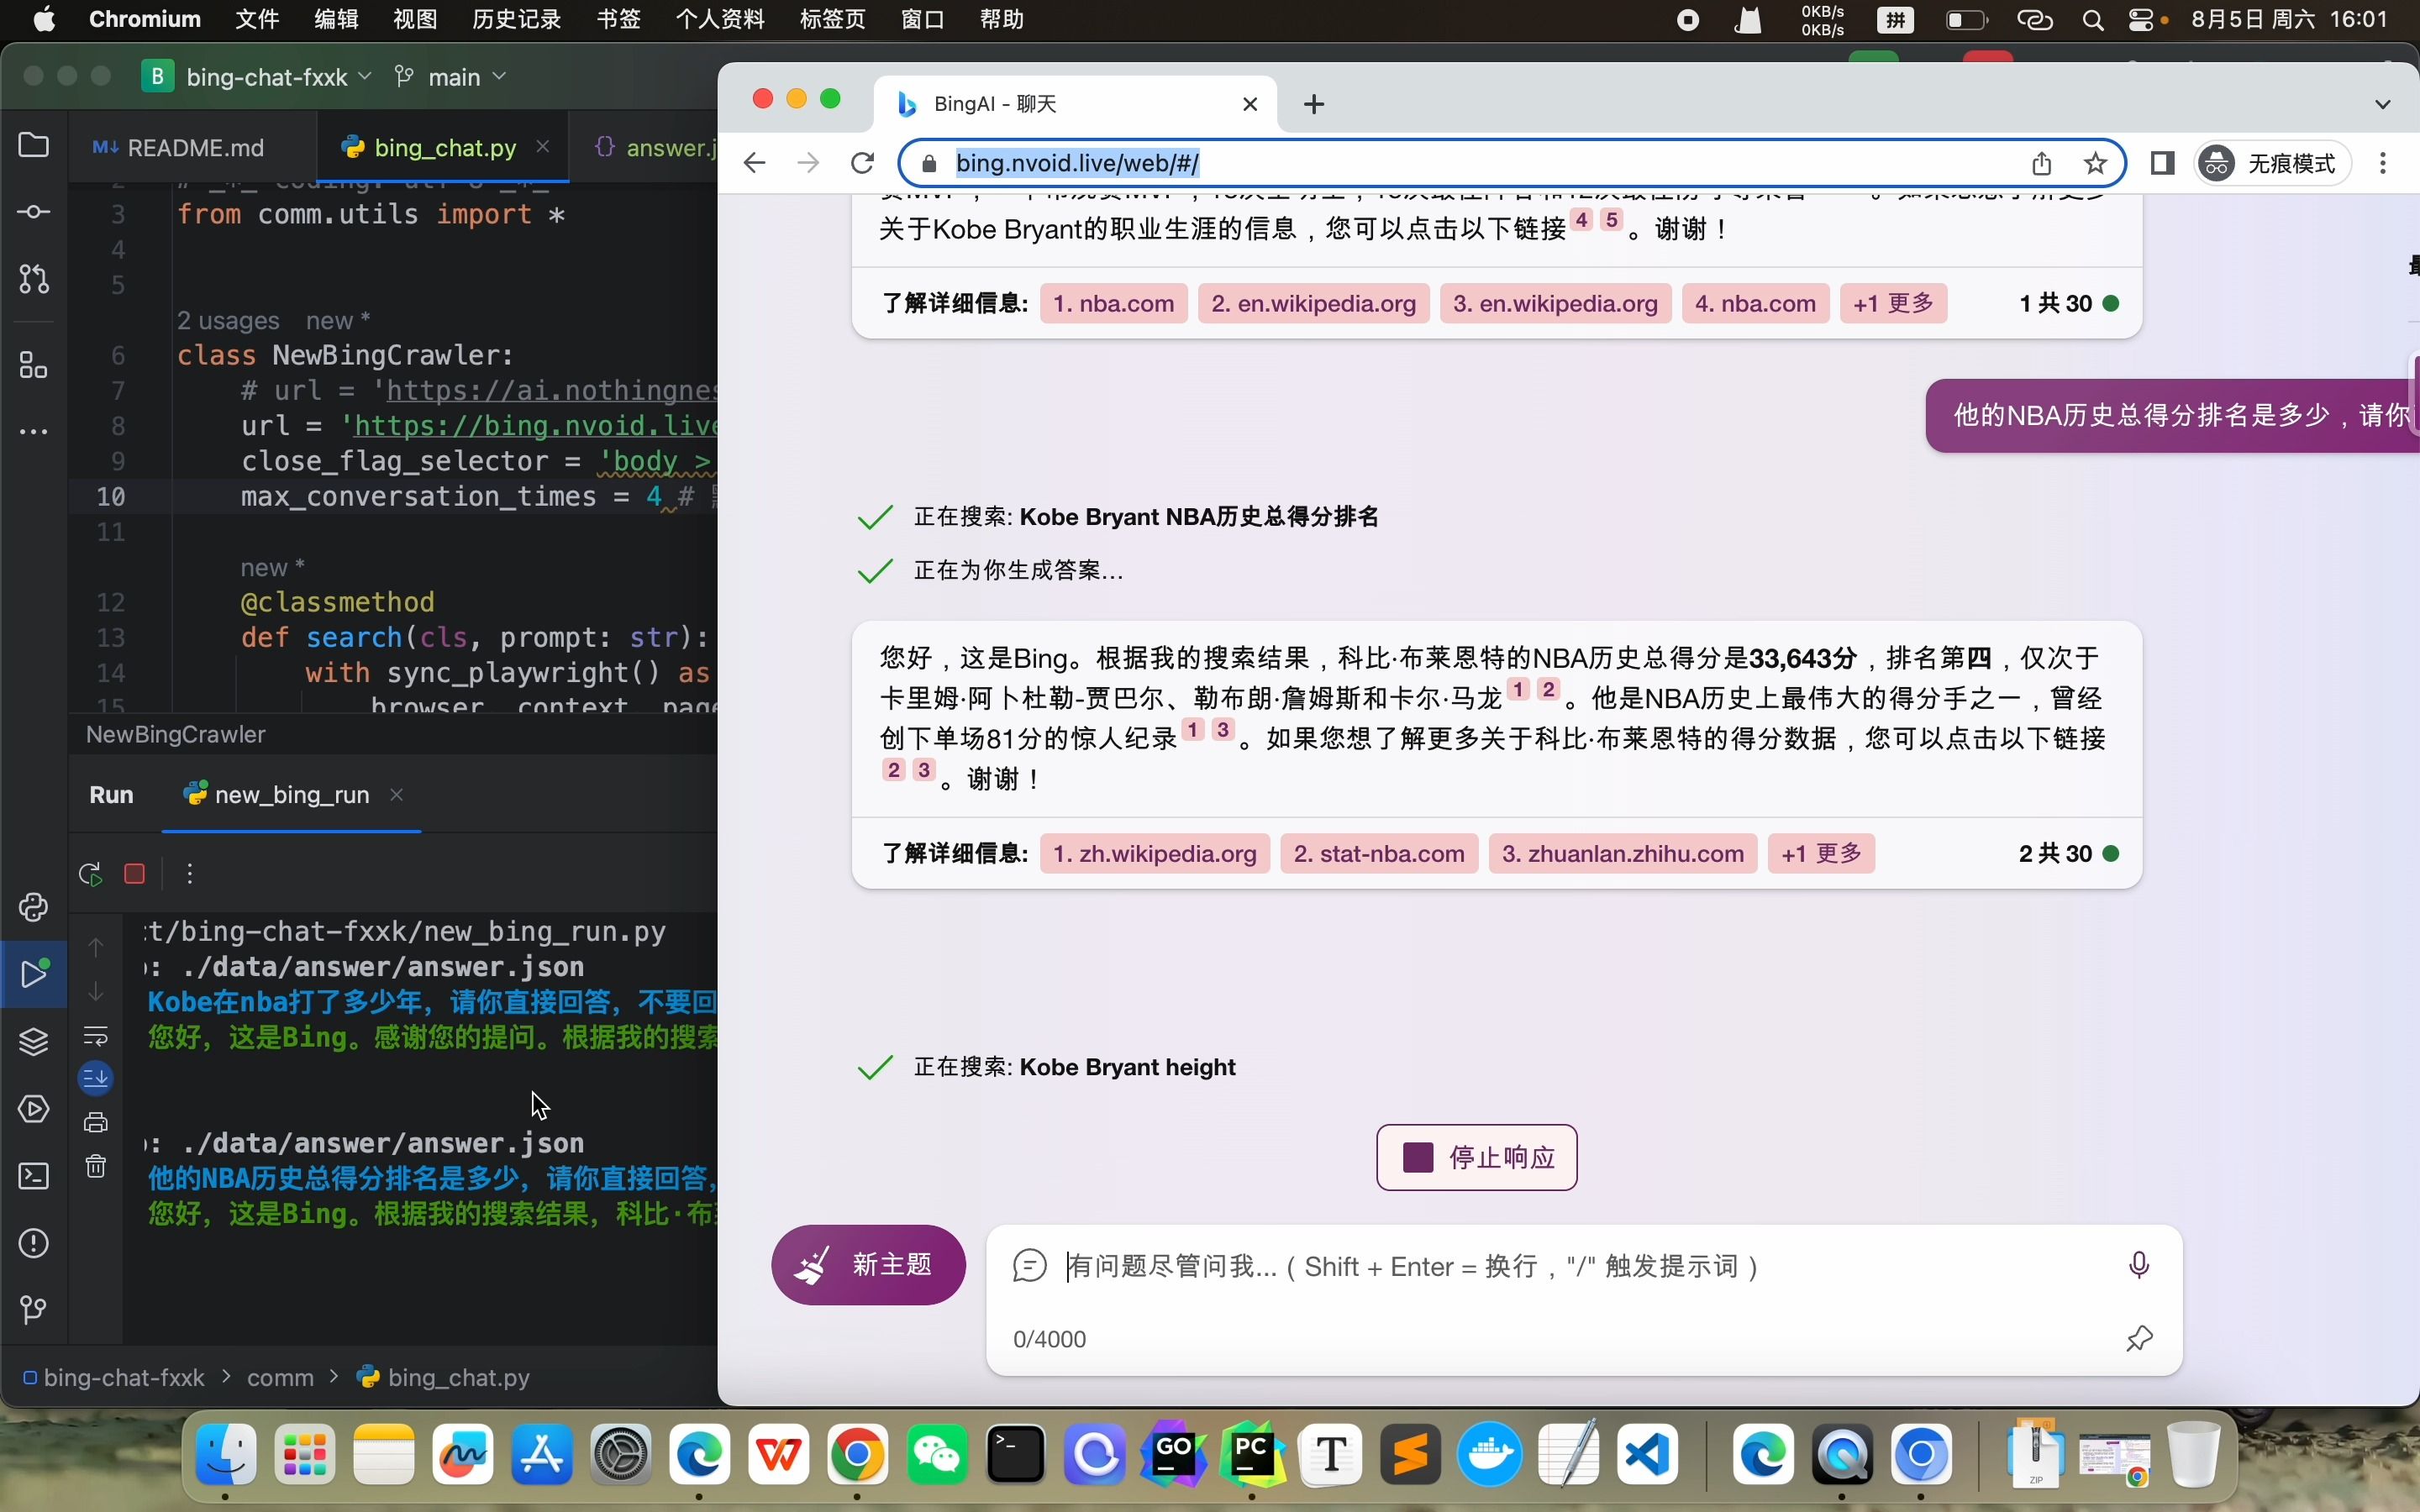Viewport: 2420px width, 1512px height.
Task: Open the 2. en.wikipedia.org source link
Action: click(1314, 304)
